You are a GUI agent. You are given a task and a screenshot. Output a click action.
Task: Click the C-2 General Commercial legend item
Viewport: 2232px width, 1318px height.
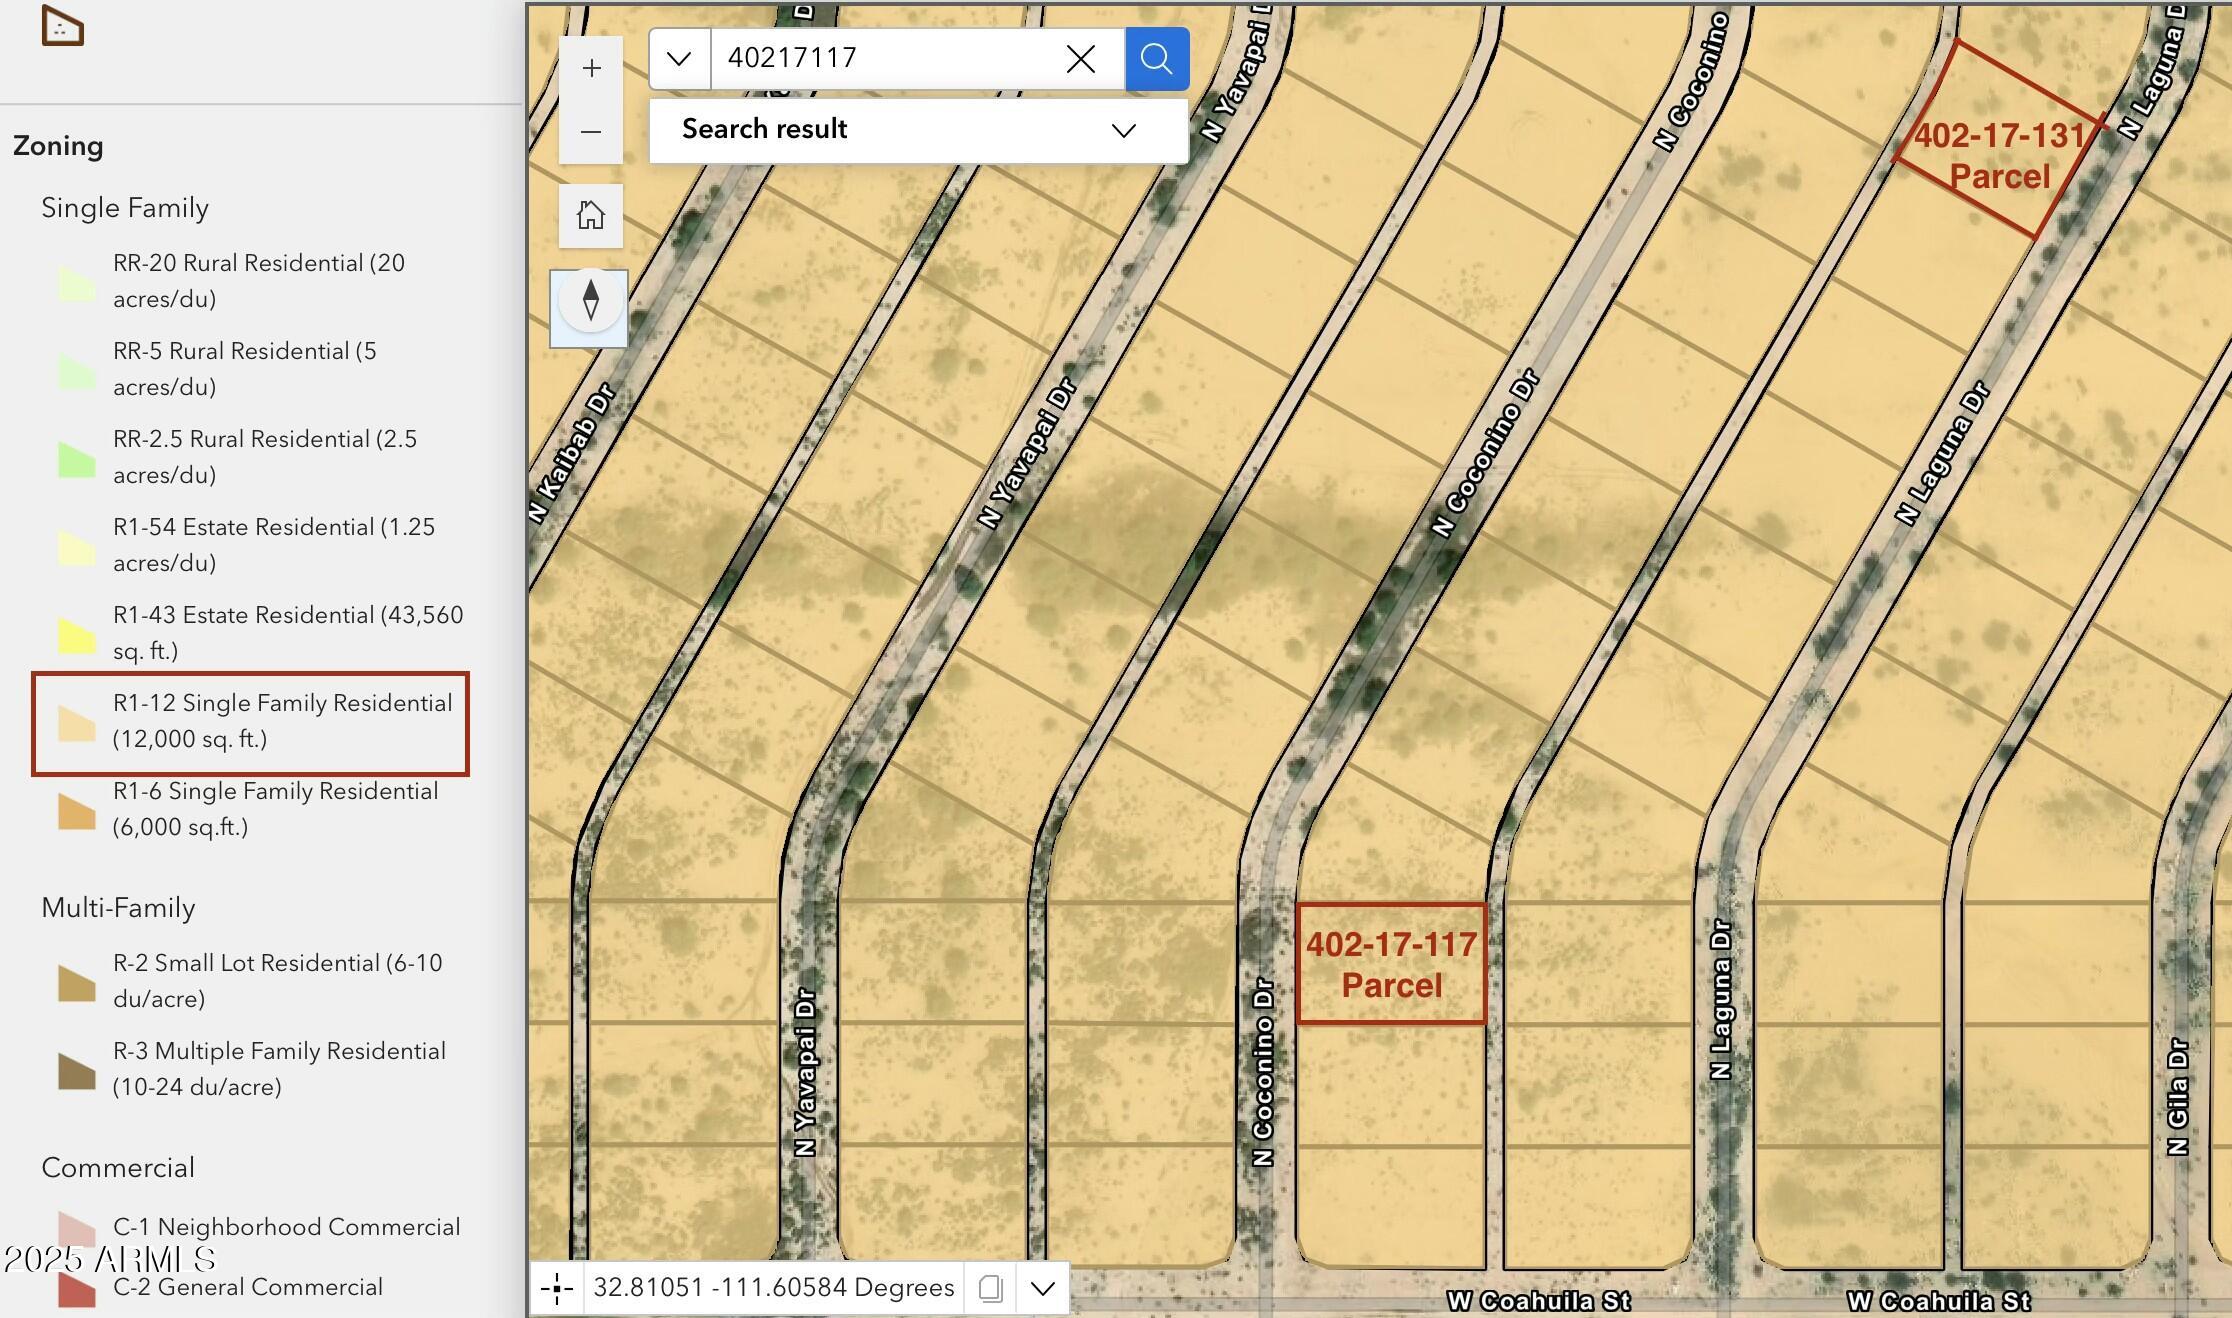point(245,1287)
